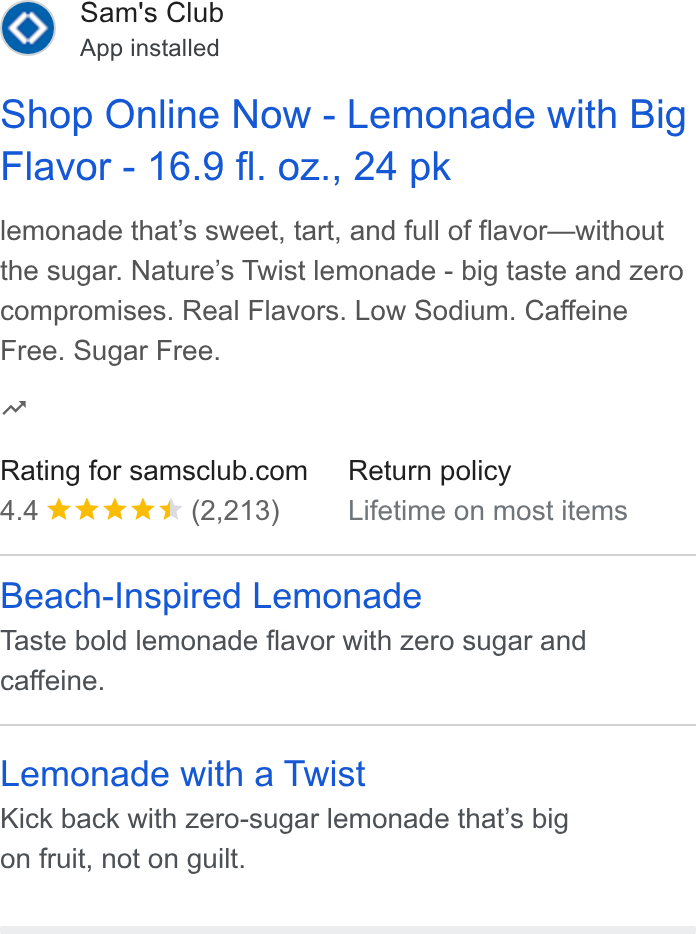Viewport: 696px width, 934px height.
Task: Open the Shop Online Now lemonade headline
Action: (x=343, y=140)
